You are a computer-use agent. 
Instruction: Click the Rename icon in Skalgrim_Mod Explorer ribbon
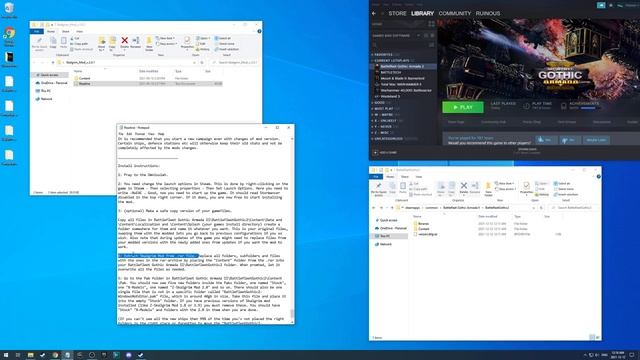point(136,42)
